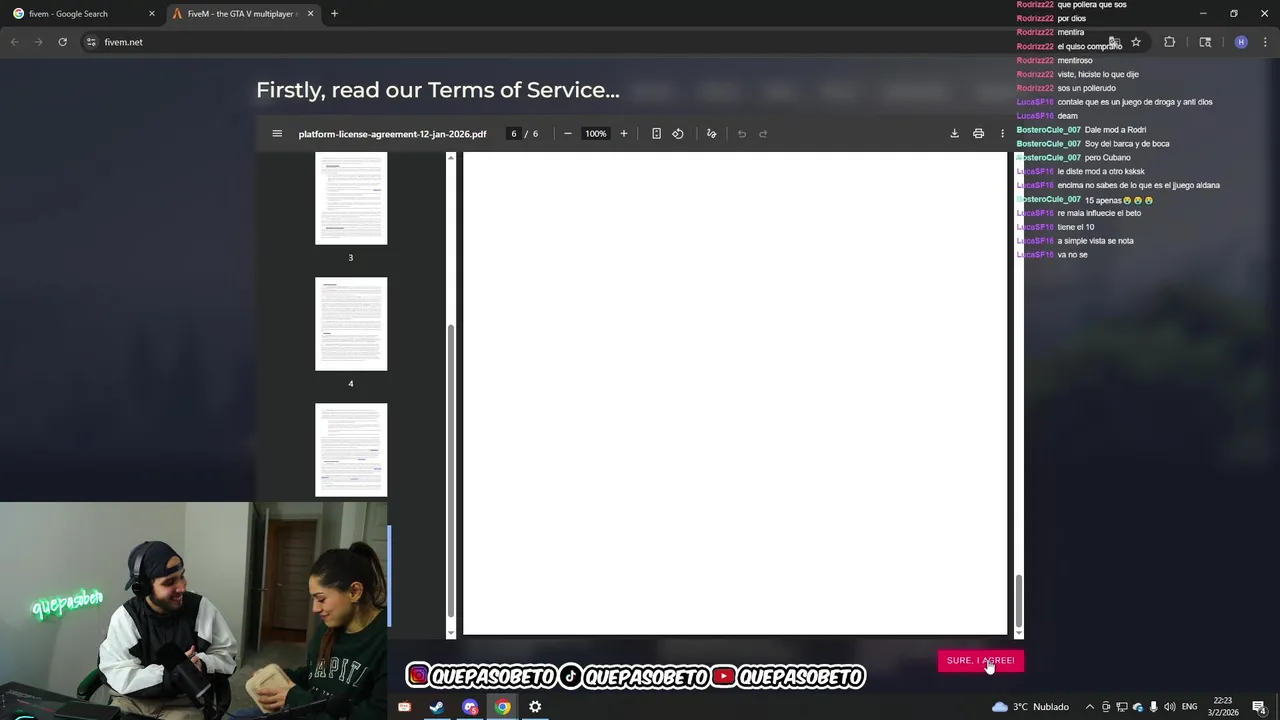Open page 4 thumbnail
1280x720 pixels.
(x=351, y=324)
